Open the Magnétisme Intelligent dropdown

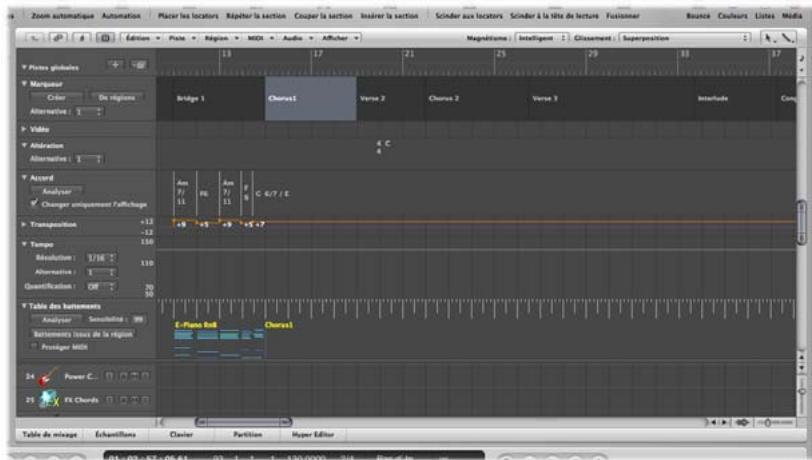(542, 38)
